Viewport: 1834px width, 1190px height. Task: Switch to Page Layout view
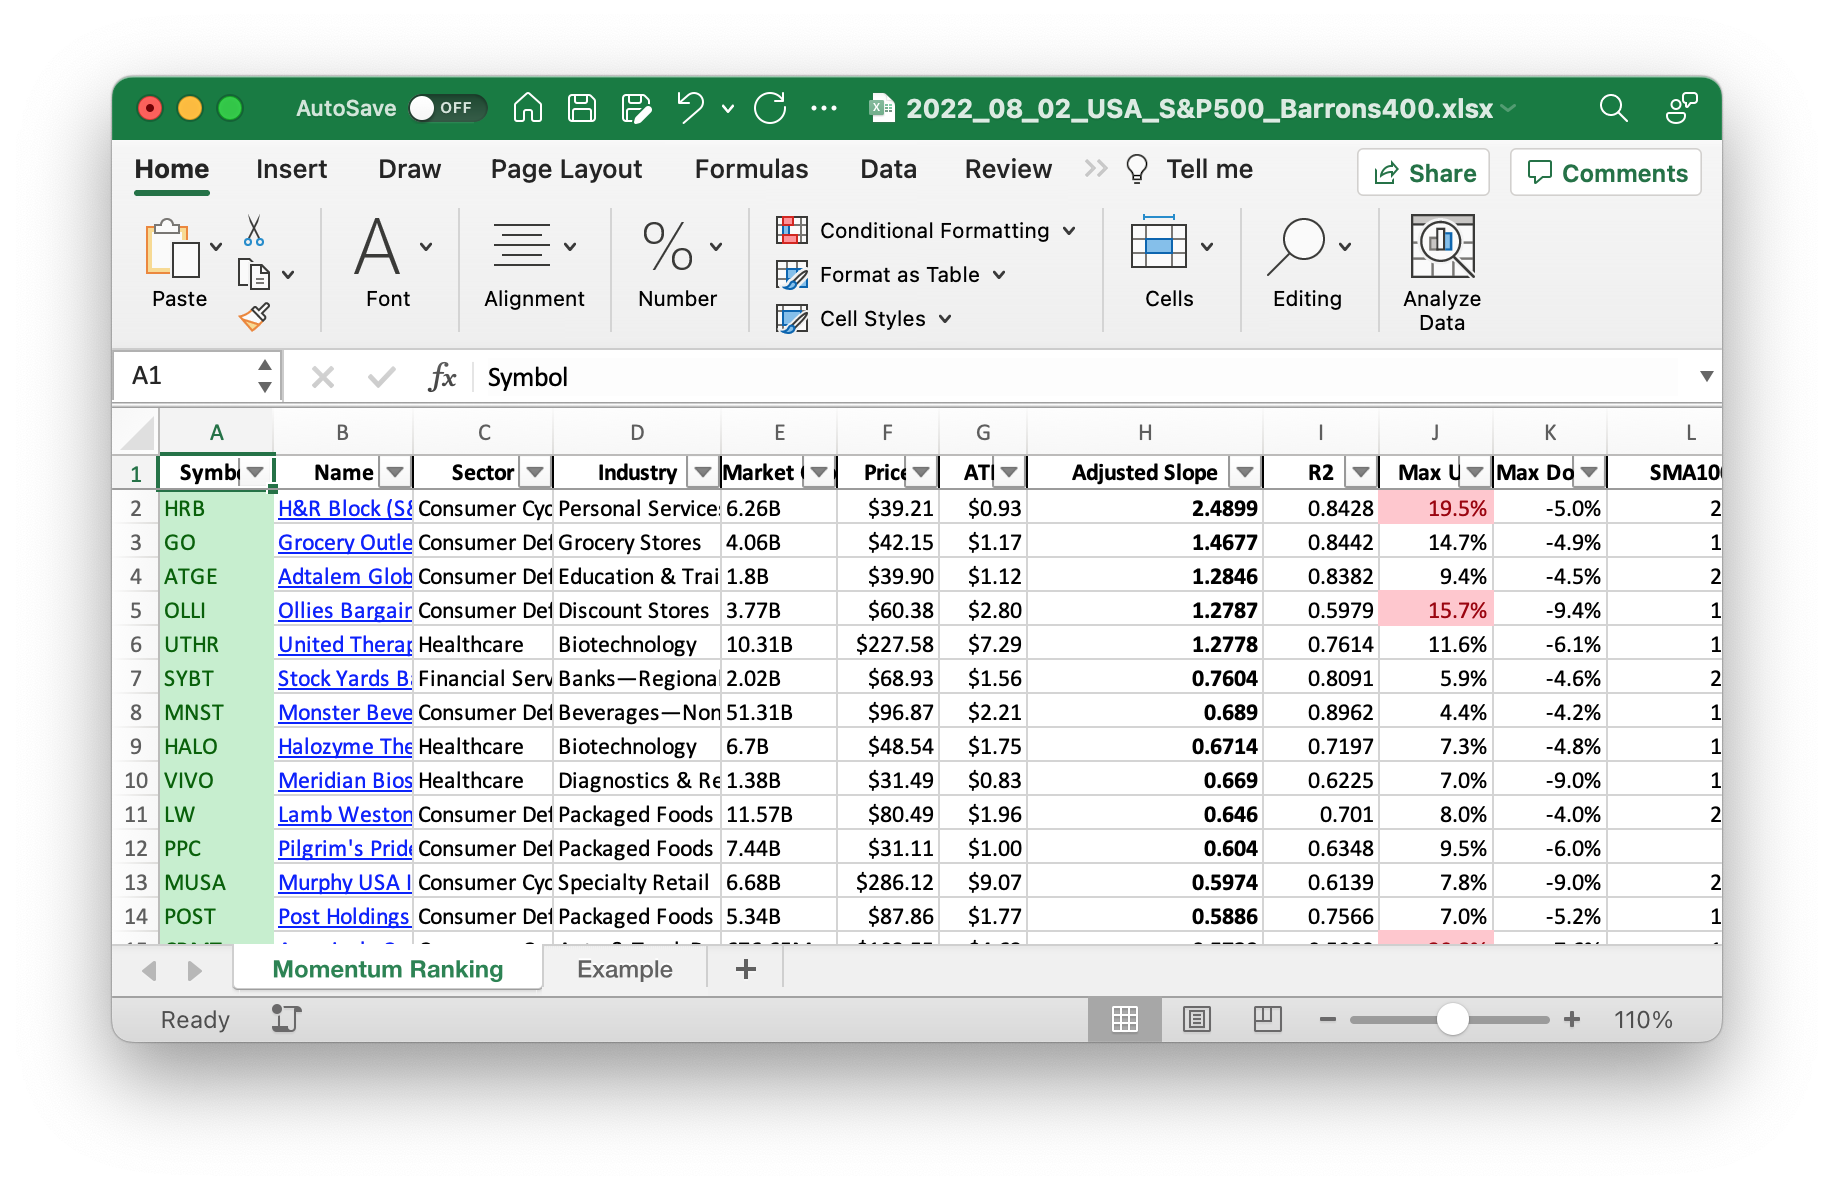coord(1196,1019)
